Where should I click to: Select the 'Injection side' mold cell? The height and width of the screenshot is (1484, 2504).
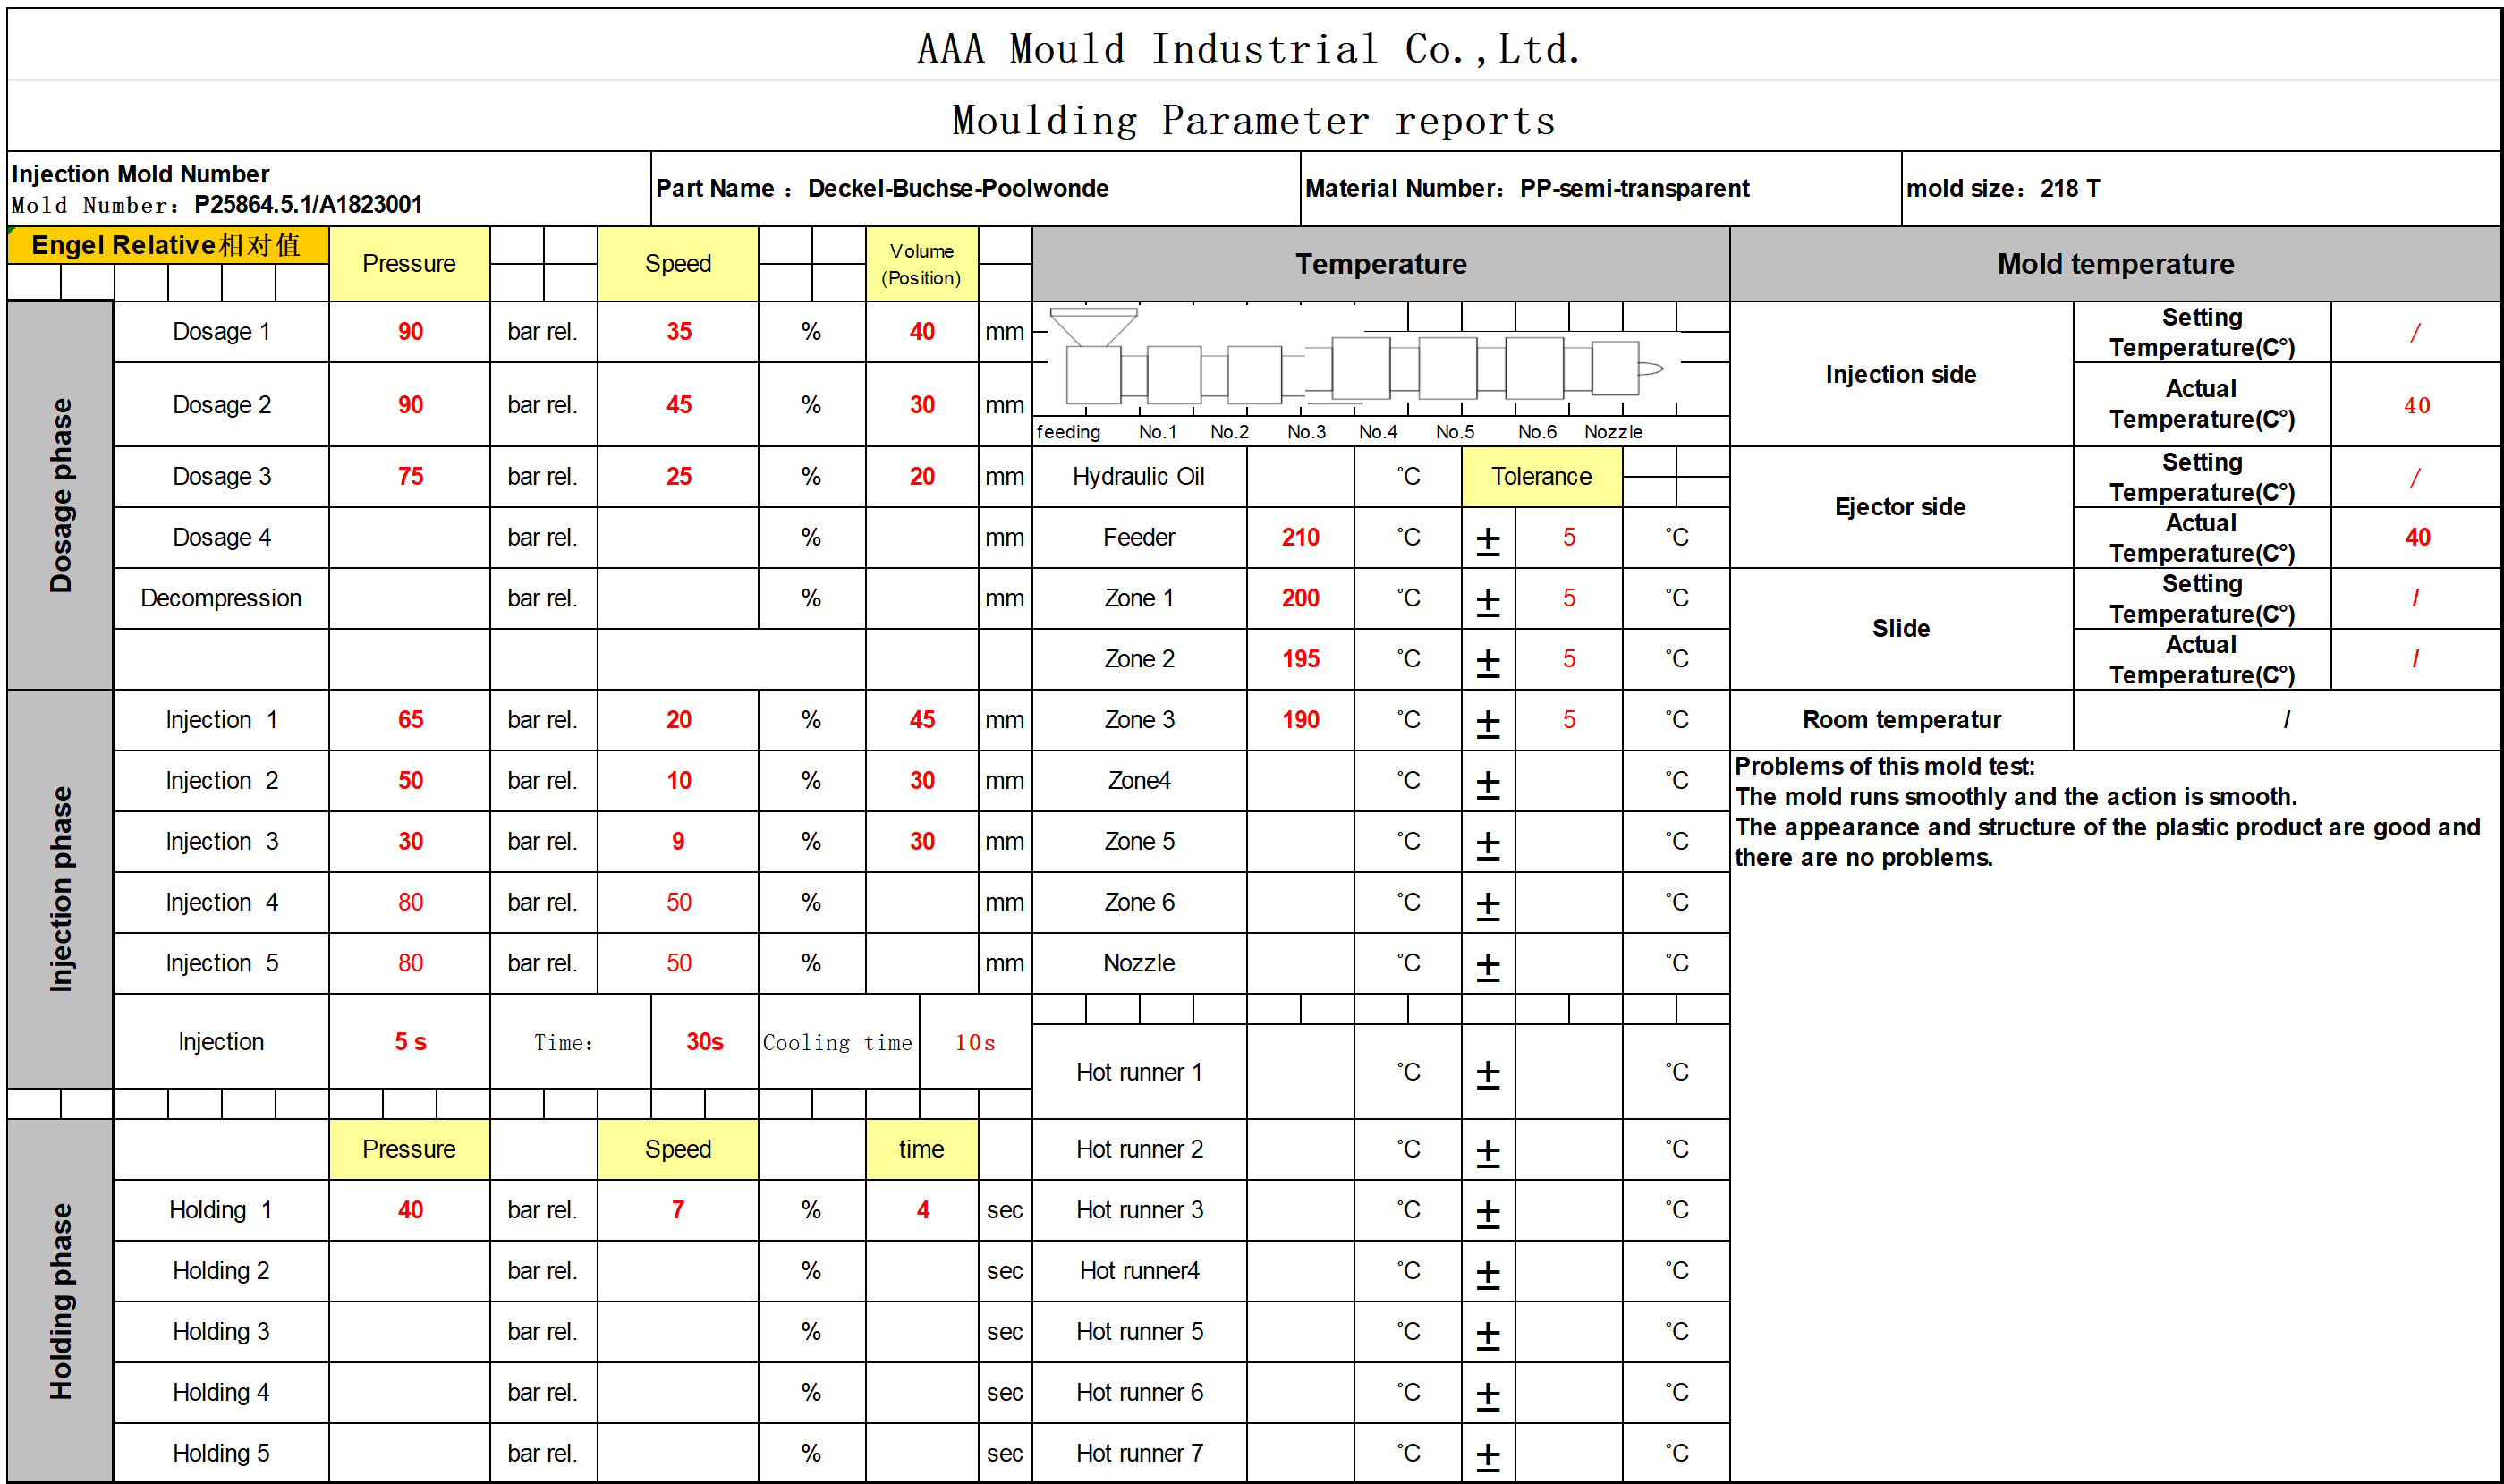click(1901, 374)
